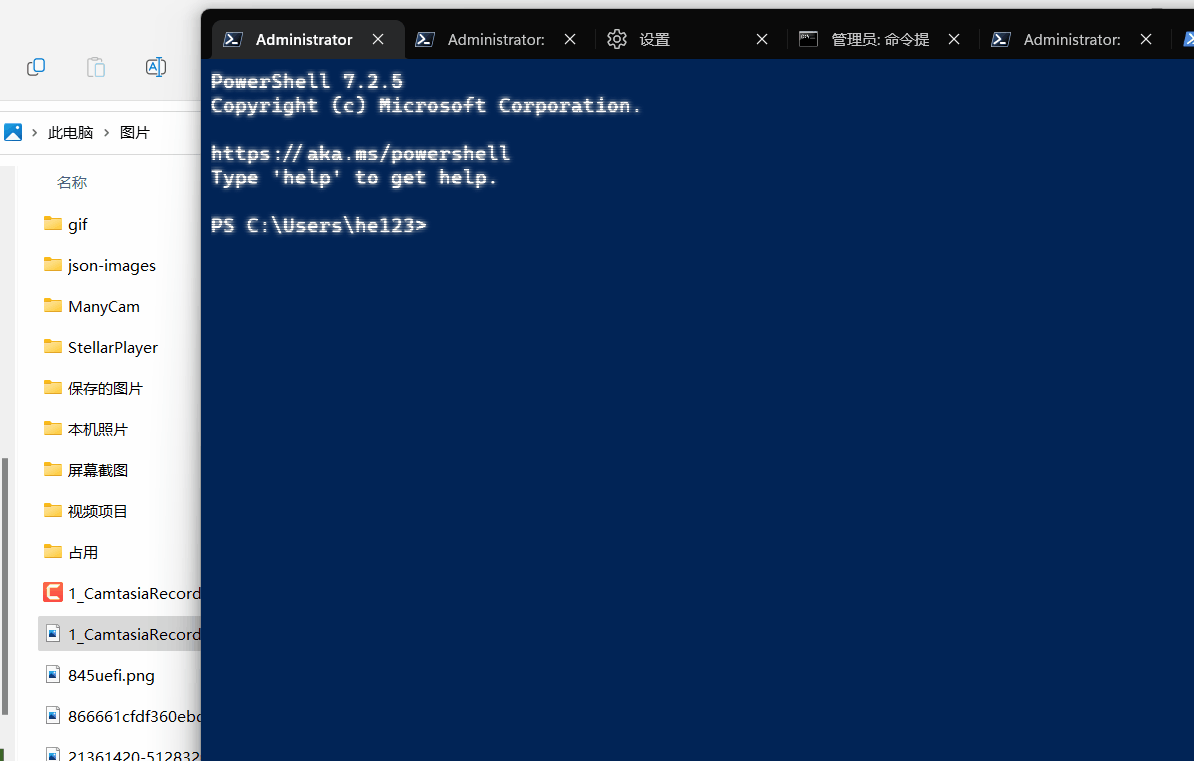Screen dimensions: 1194x761
Task: Click the Paste icon in the toolbar
Action: (x=96, y=66)
